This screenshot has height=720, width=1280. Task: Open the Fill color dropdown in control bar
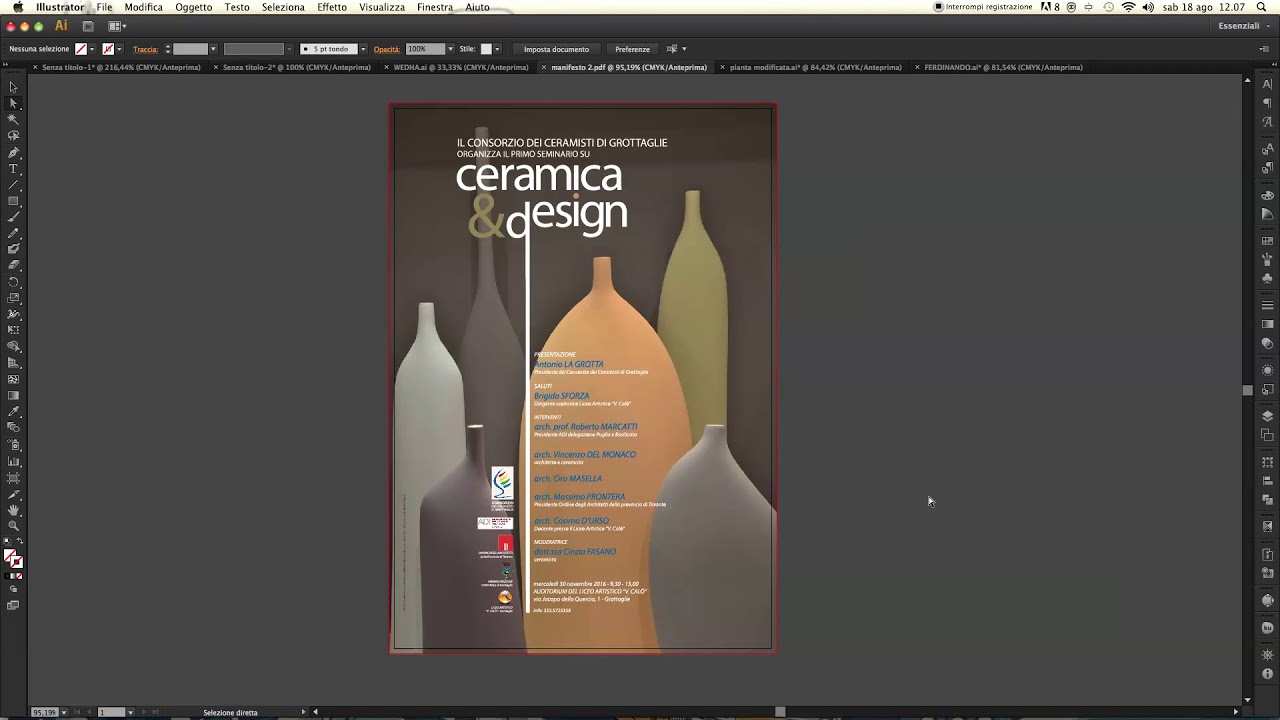[x=92, y=49]
